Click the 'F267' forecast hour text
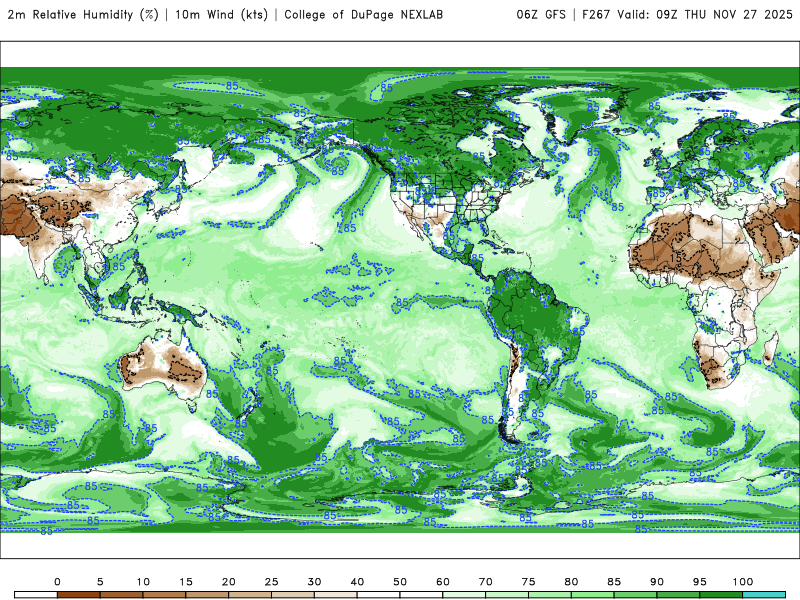800x600 pixels. pyautogui.click(x=596, y=15)
